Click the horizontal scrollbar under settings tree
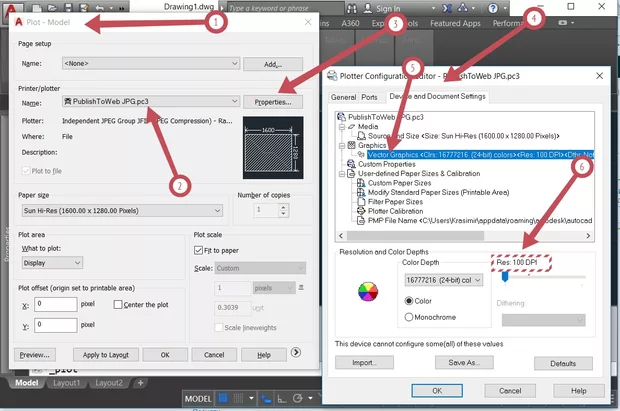 (415, 236)
